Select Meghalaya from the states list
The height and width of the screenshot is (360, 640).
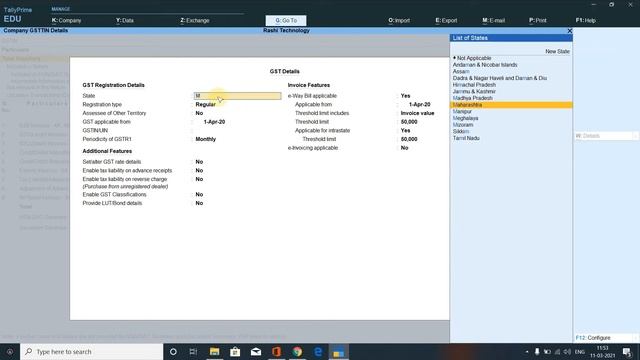[x=465, y=118]
